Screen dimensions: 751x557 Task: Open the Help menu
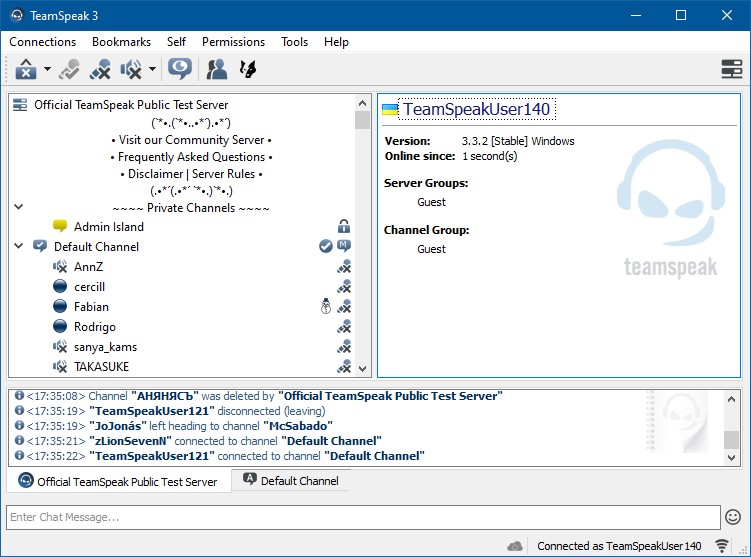[x=336, y=42]
